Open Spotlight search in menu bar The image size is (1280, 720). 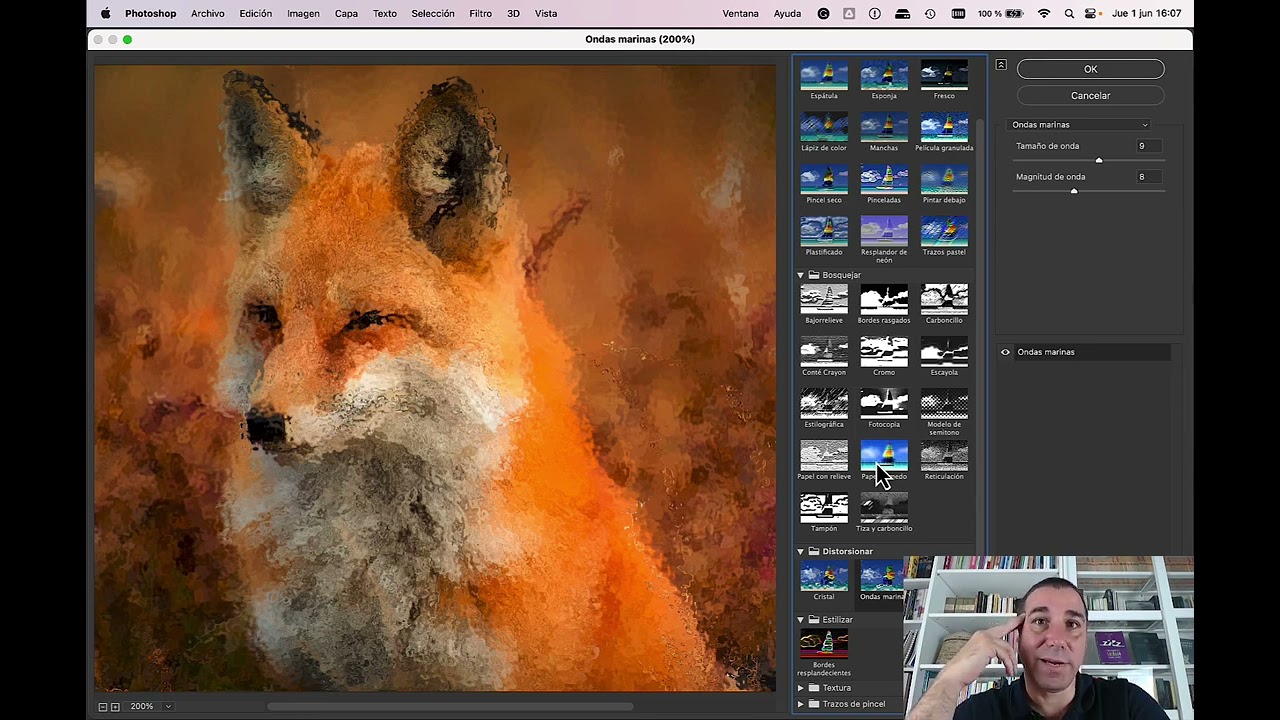tap(1069, 14)
